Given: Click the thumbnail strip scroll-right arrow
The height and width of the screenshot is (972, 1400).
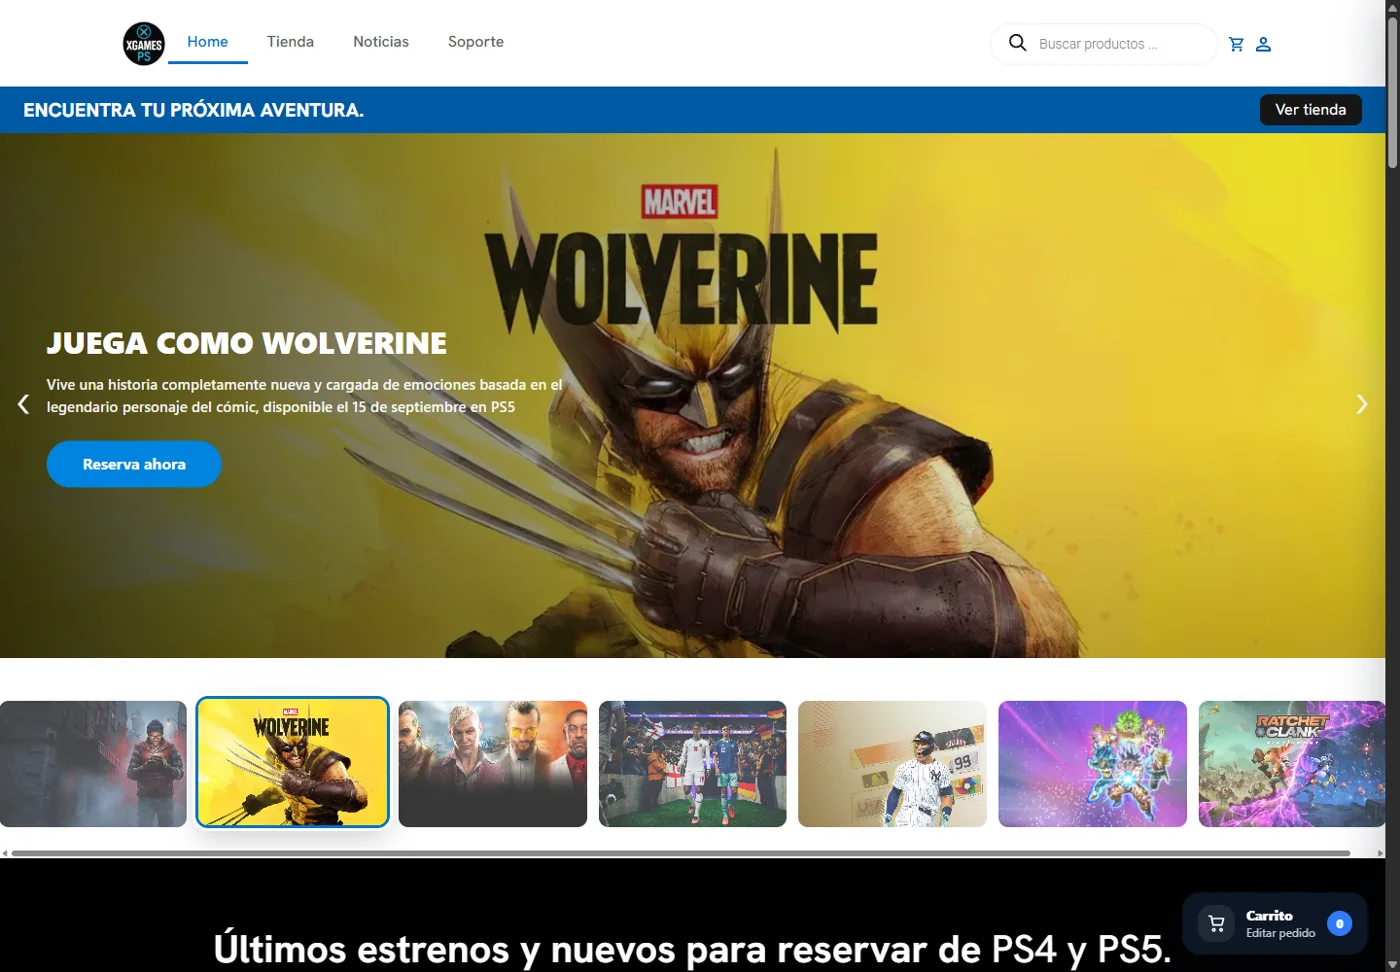Looking at the screenshot, I should (x=1380, y=853).
